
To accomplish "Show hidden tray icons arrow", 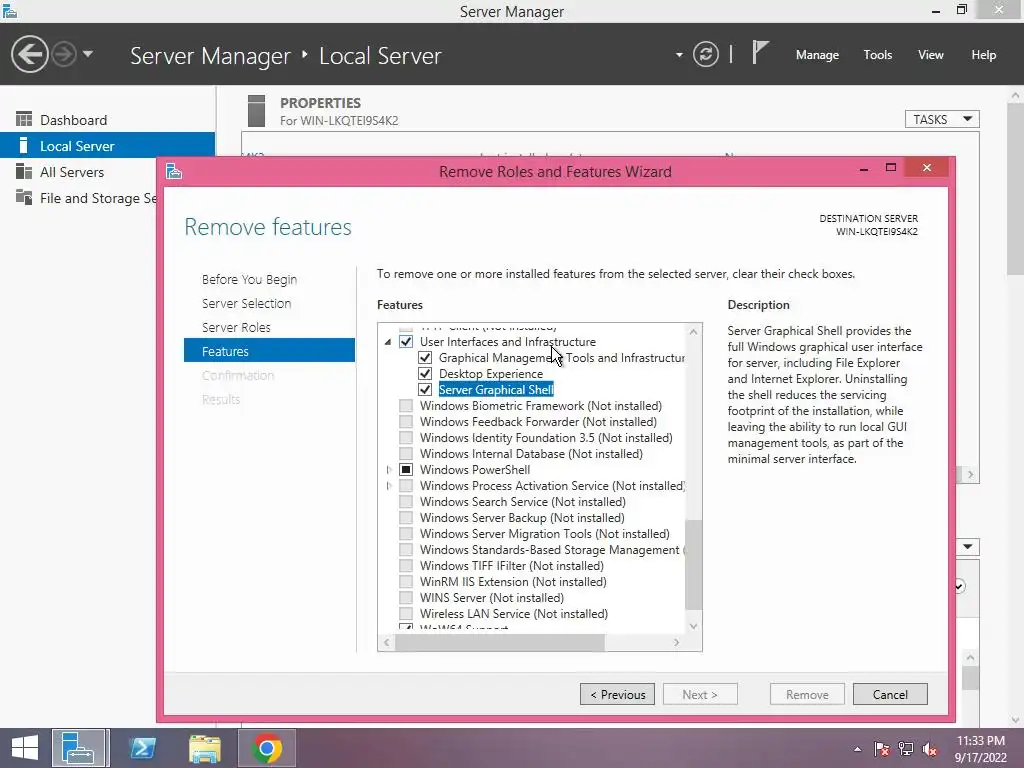I will coord(857,749).
